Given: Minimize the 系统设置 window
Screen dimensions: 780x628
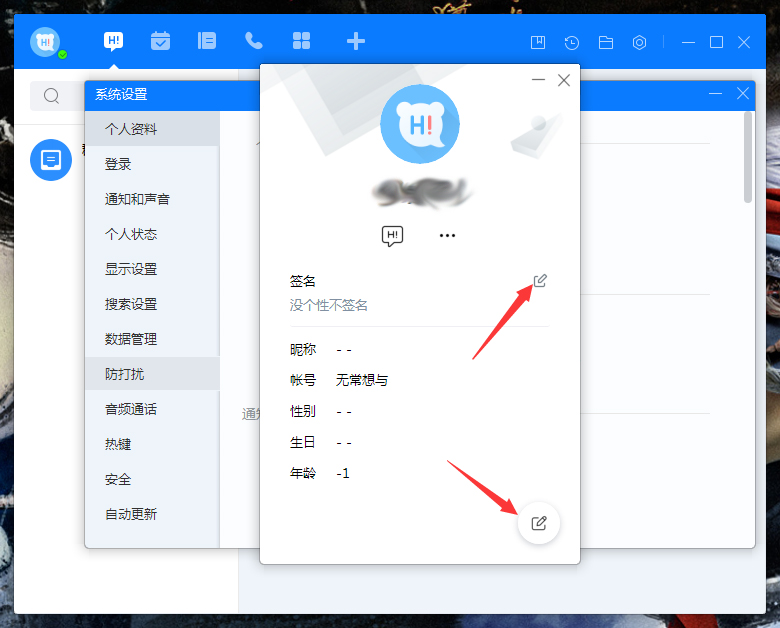Looking at the screenshot, I should click(x=715, y=94).
